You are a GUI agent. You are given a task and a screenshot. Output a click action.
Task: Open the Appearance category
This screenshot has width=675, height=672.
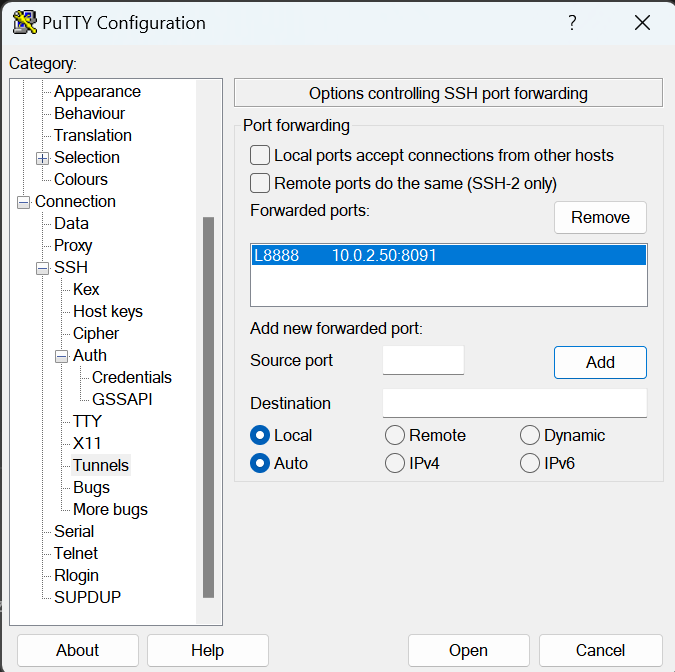point(97,92)
